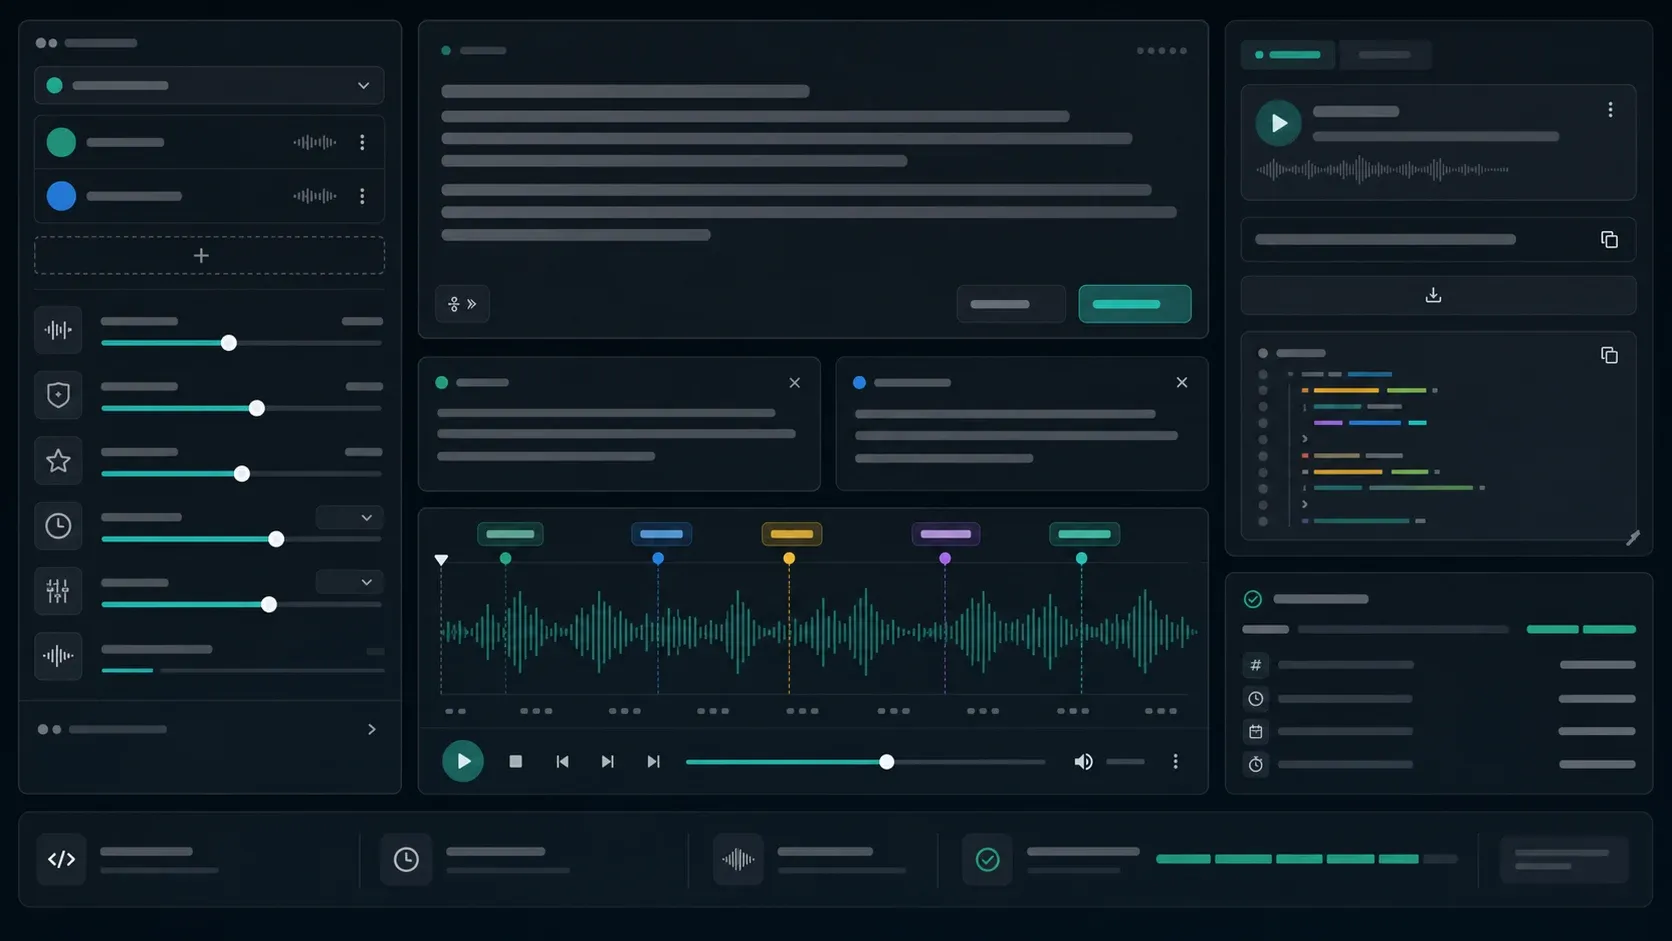Click the five-dot menu at editor top right

coord(1162,51)
